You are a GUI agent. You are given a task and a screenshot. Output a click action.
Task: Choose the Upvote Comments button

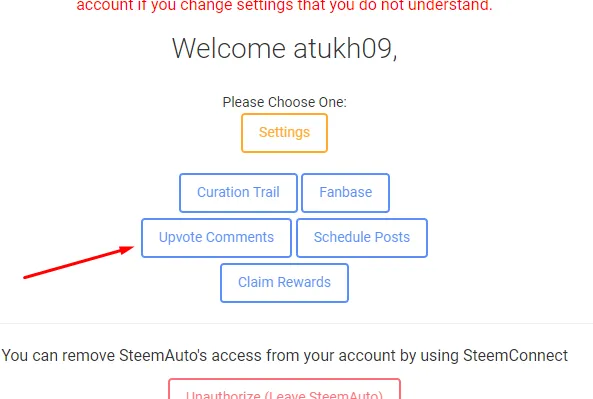(x=216, y=238)
